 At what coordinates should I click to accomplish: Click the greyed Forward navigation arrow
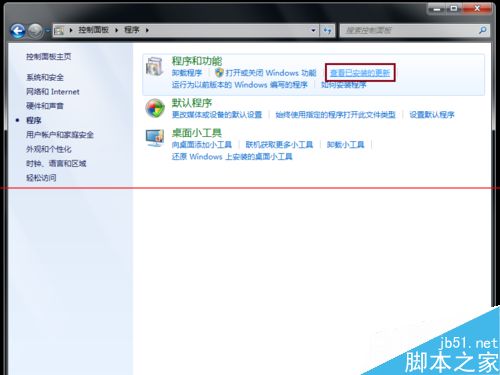click(x=35, y=31)
